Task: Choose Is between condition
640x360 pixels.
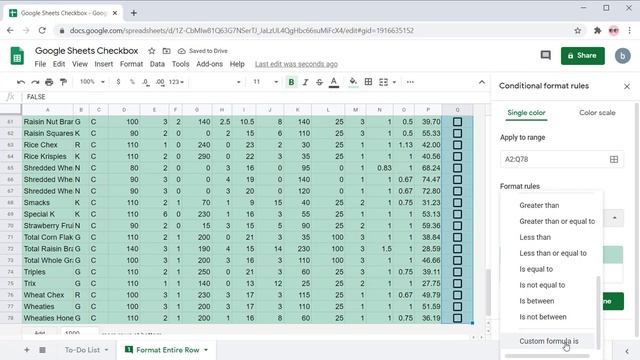Action: point(537,301)
